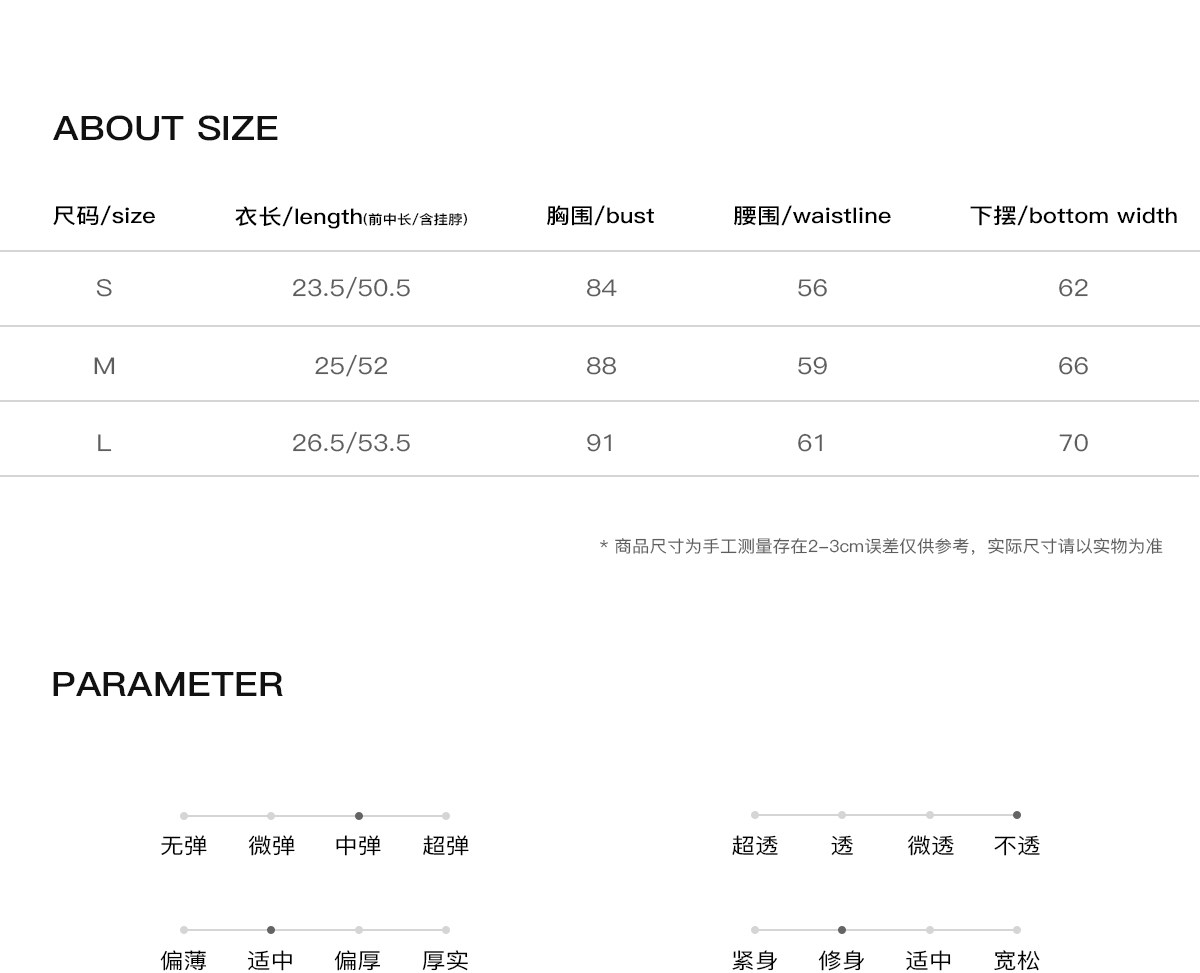Image resolution: width=1200 pixels, height=973 pixels.
Task: Click the size S row label
Action: click(104, 288)
